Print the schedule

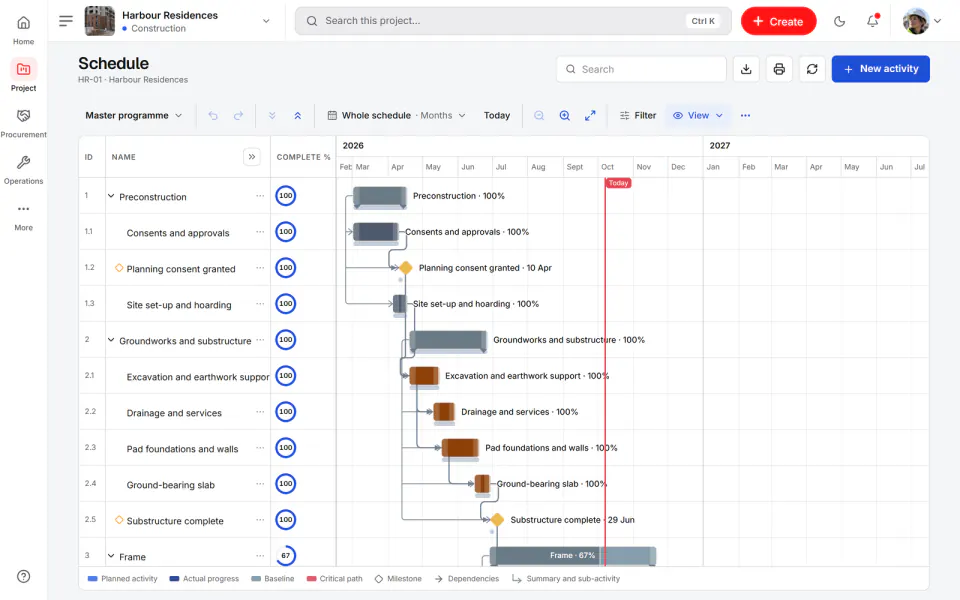tap(779, 69)
